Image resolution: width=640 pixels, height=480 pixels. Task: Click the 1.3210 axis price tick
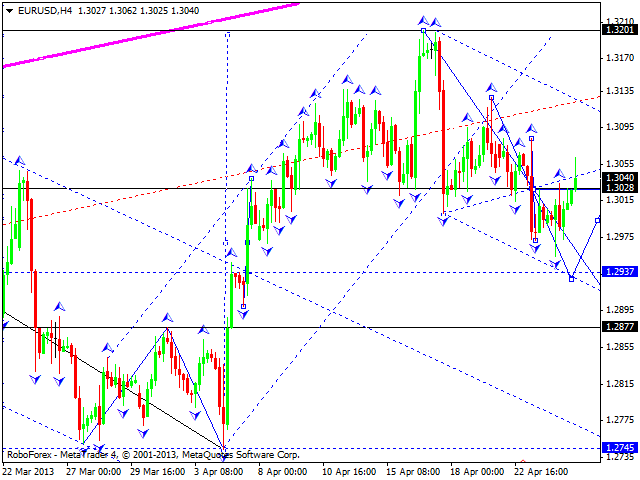tap(619, 19)
